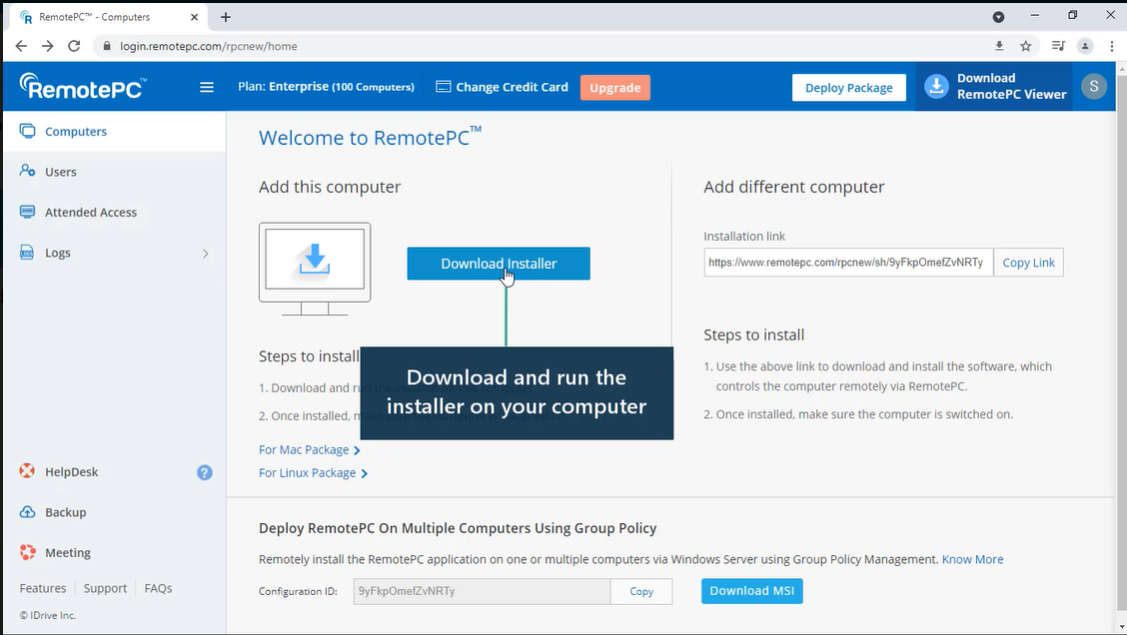The width and height of the screenshot is (1127, 635).
Task: Click the HelpDesk lifebuoy icon
Action: 27,471
